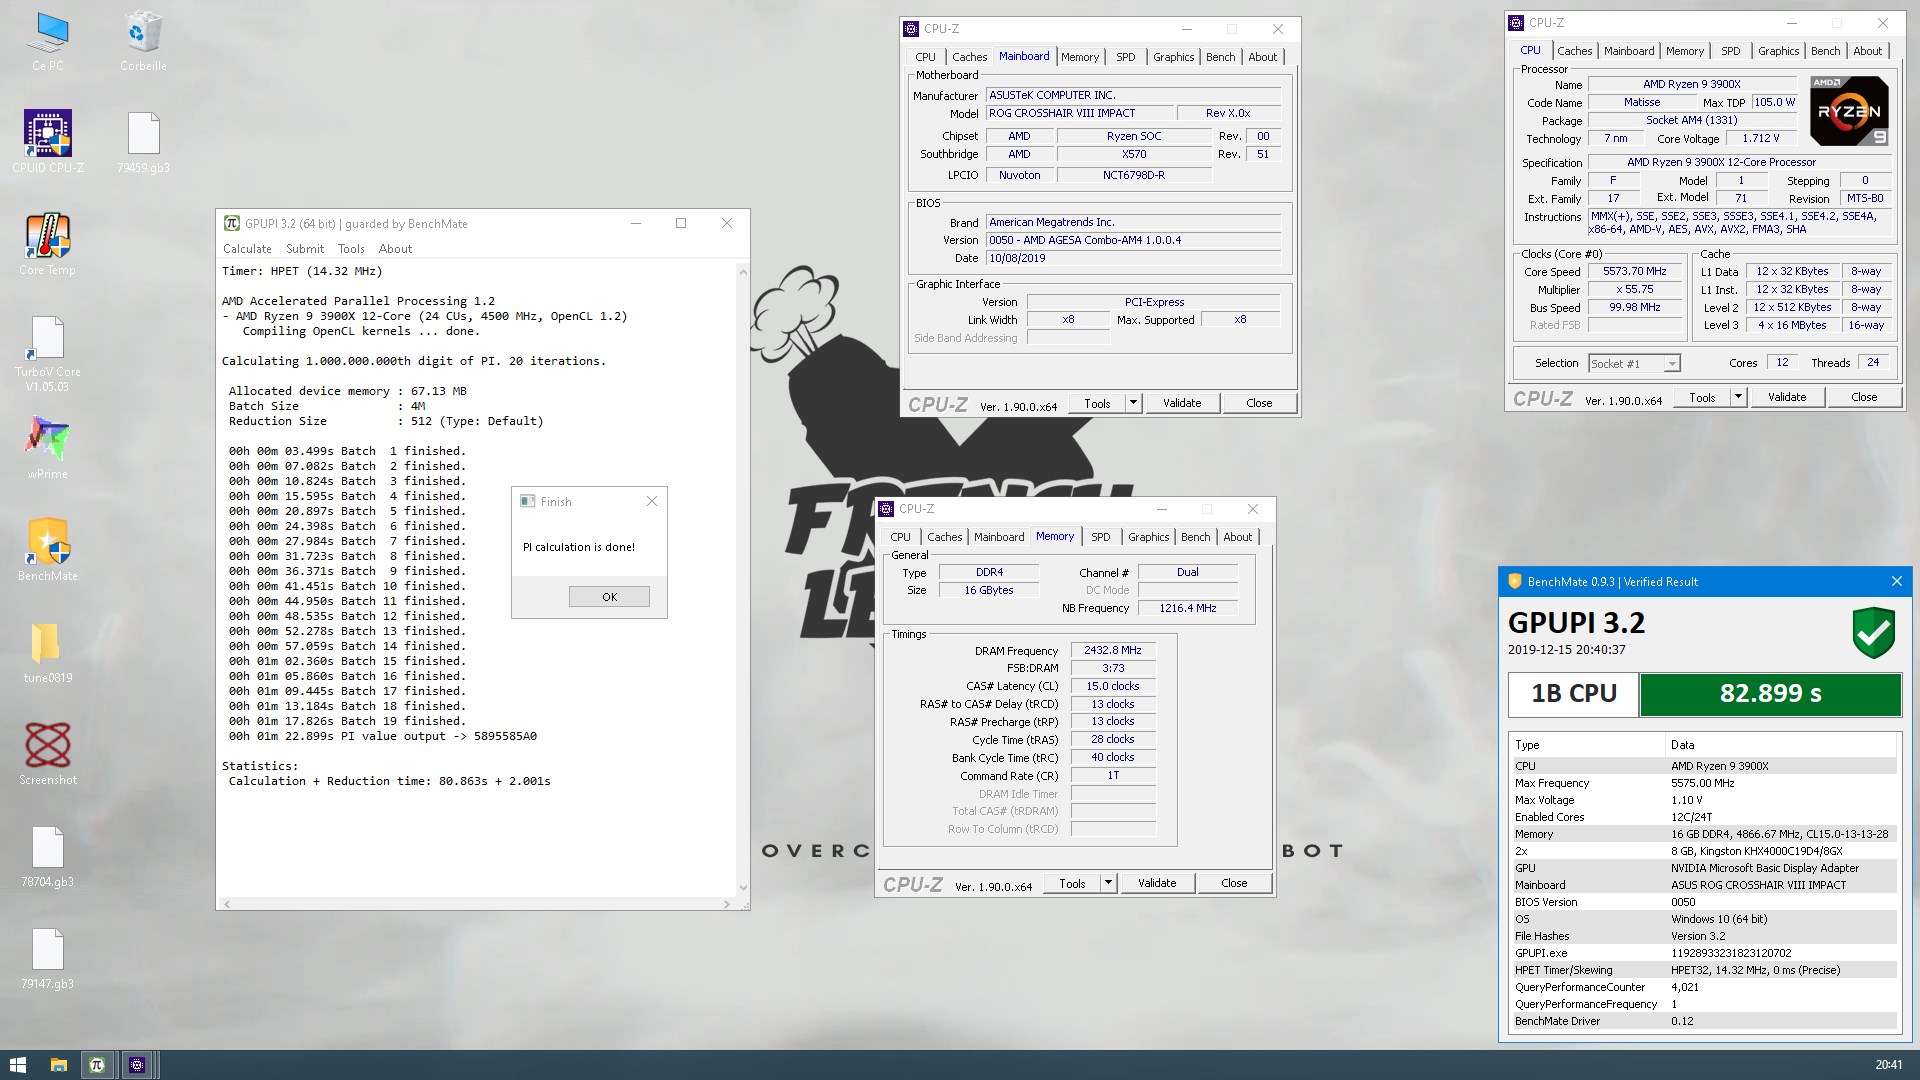This screenshot has height=1080, width=1920.
Task: Click OK in the Finish dialog
Action: [x=609, y=597]
